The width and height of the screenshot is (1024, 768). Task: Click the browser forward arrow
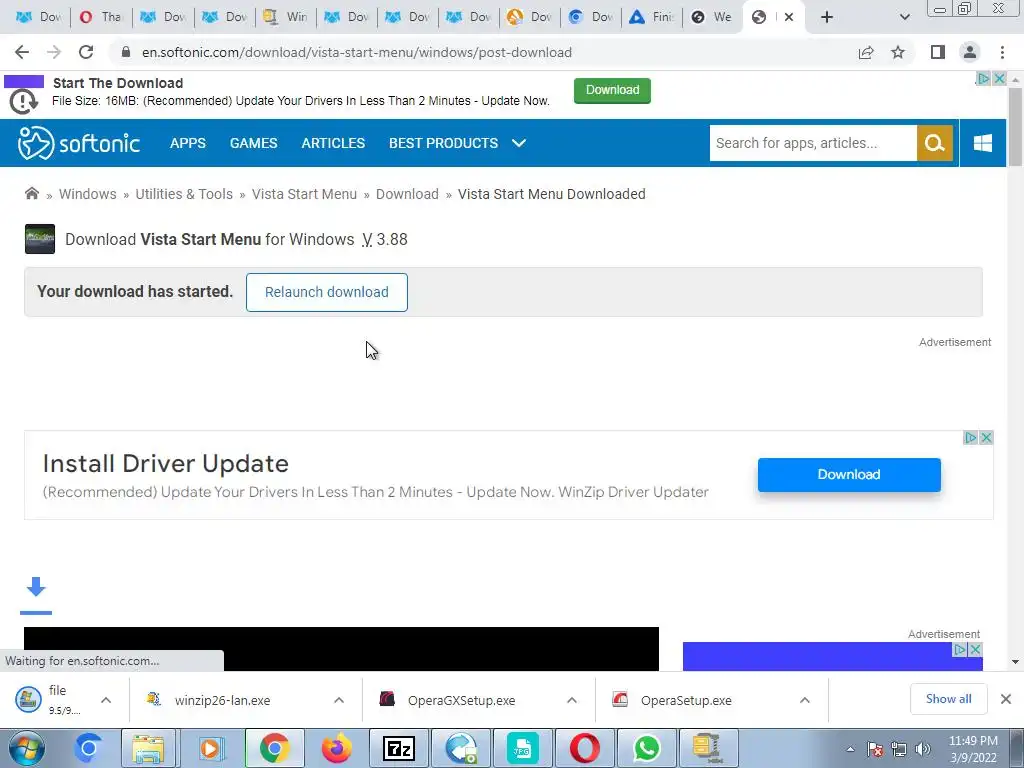click(54, 52)
